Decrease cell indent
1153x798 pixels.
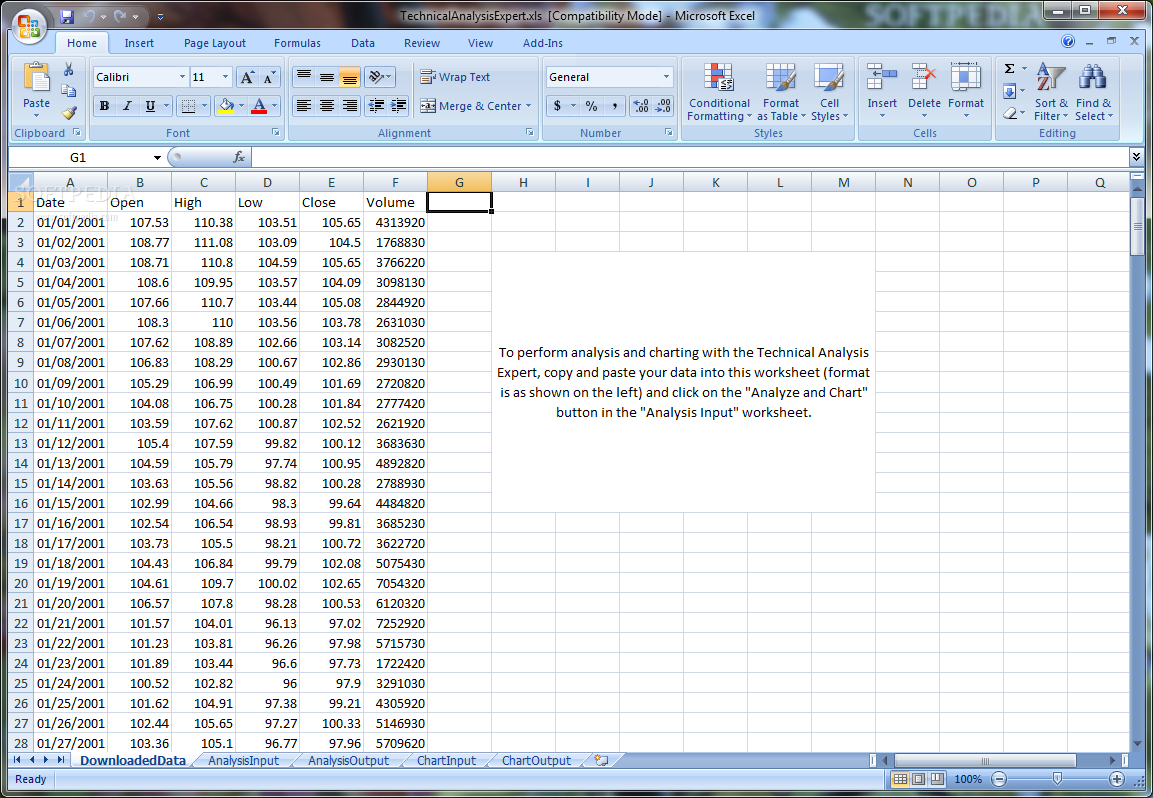pyautogui.click(x=376, y=106)
